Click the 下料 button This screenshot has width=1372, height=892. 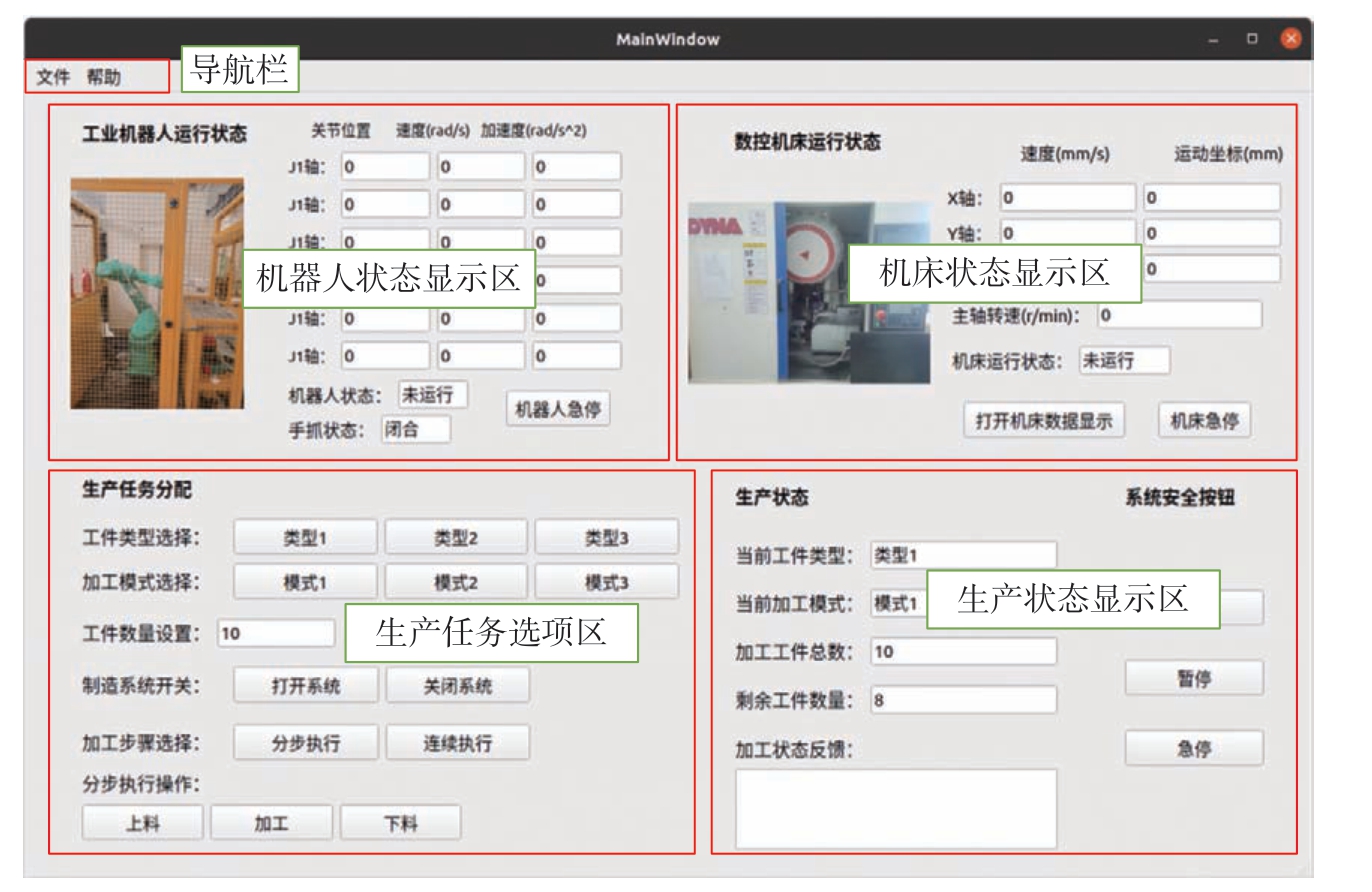click(x=401, y=823)
